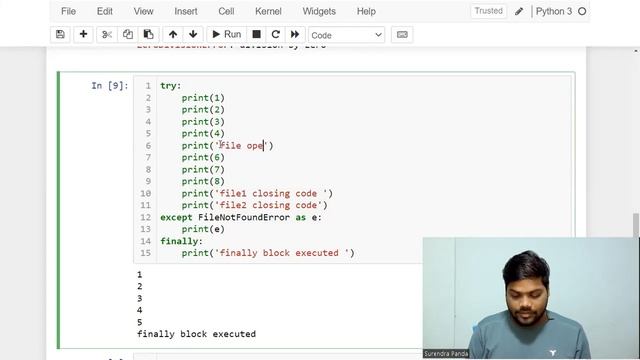
Task: Click line number 10 in gutter
Action: pyautogui.click(x=146, y=193)
